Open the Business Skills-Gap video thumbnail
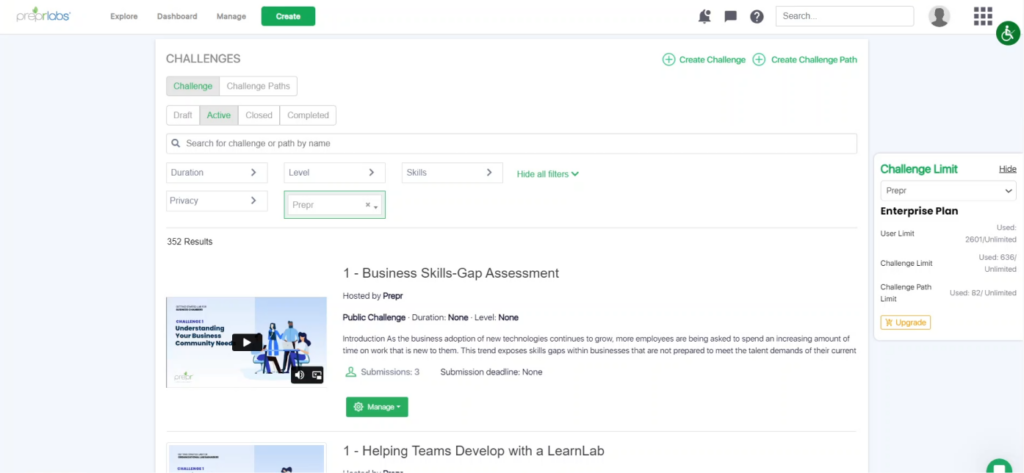 point(246,342)
